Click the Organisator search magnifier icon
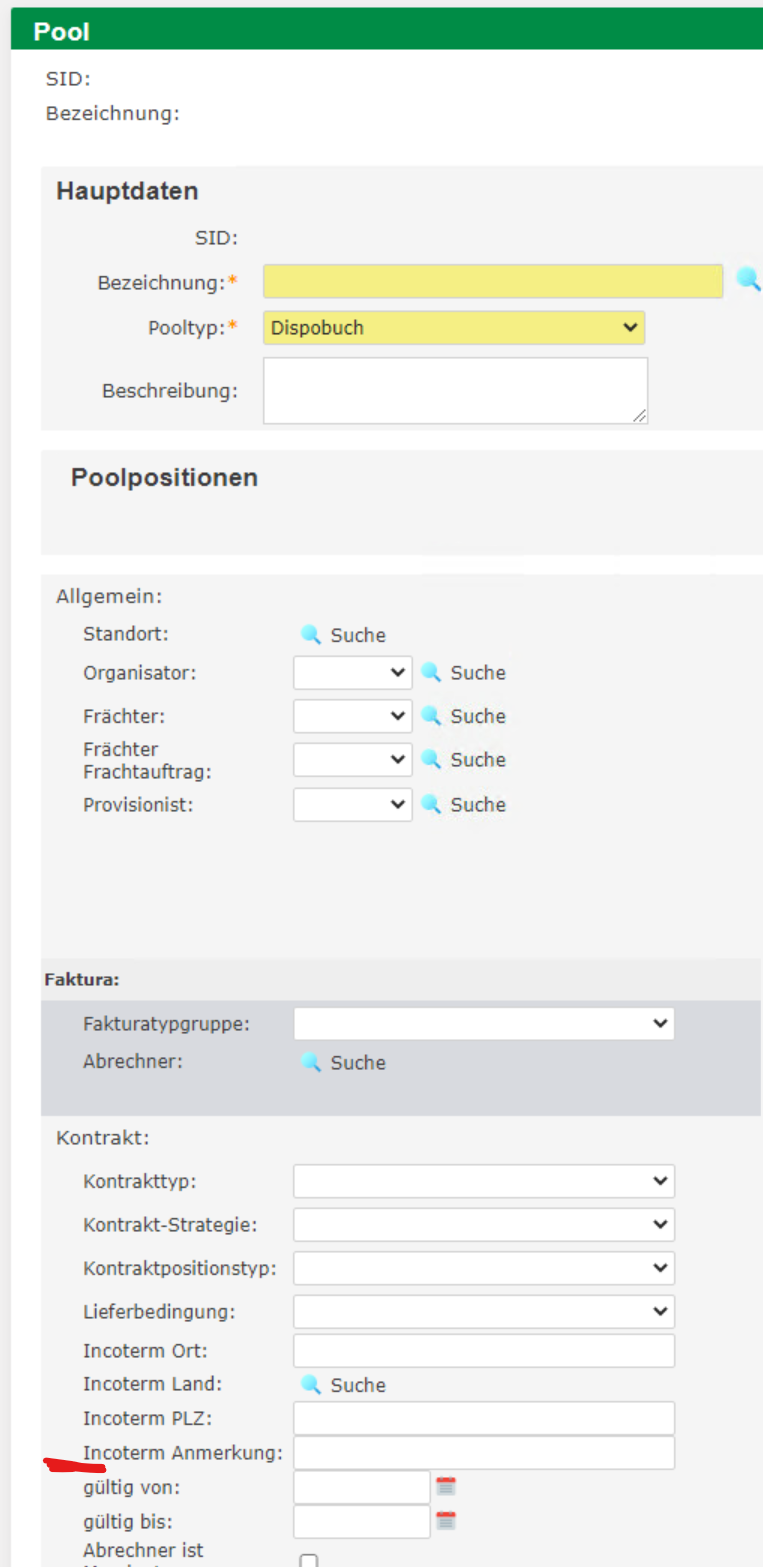This screenshot has height=1567, width=763. [x=431, y=672]
